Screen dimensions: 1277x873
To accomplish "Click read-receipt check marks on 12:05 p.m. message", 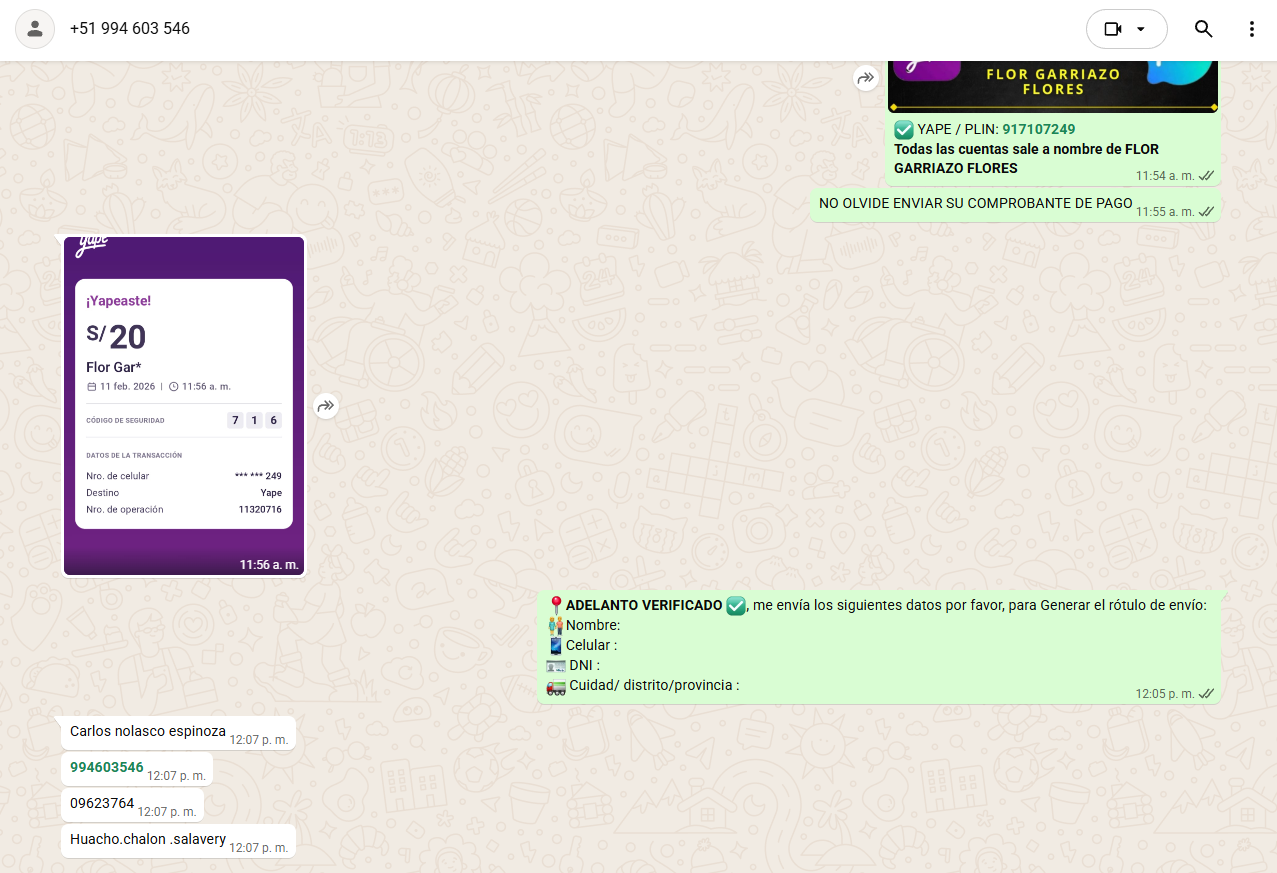I will click(x=1207, y=693).
